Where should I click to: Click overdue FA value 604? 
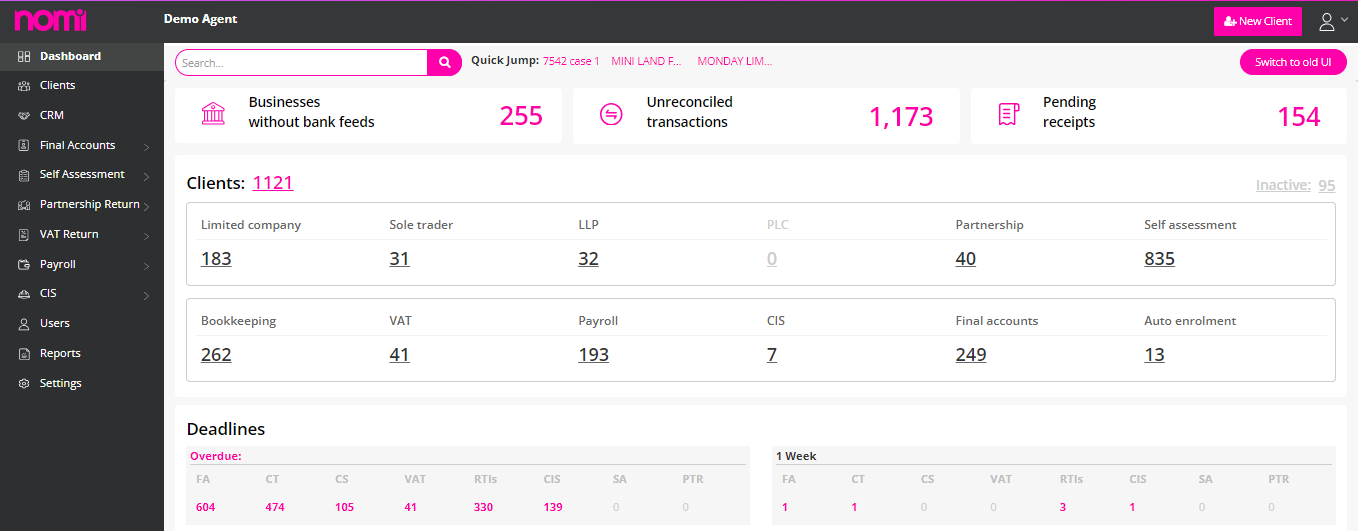click(x=205, y=507)
